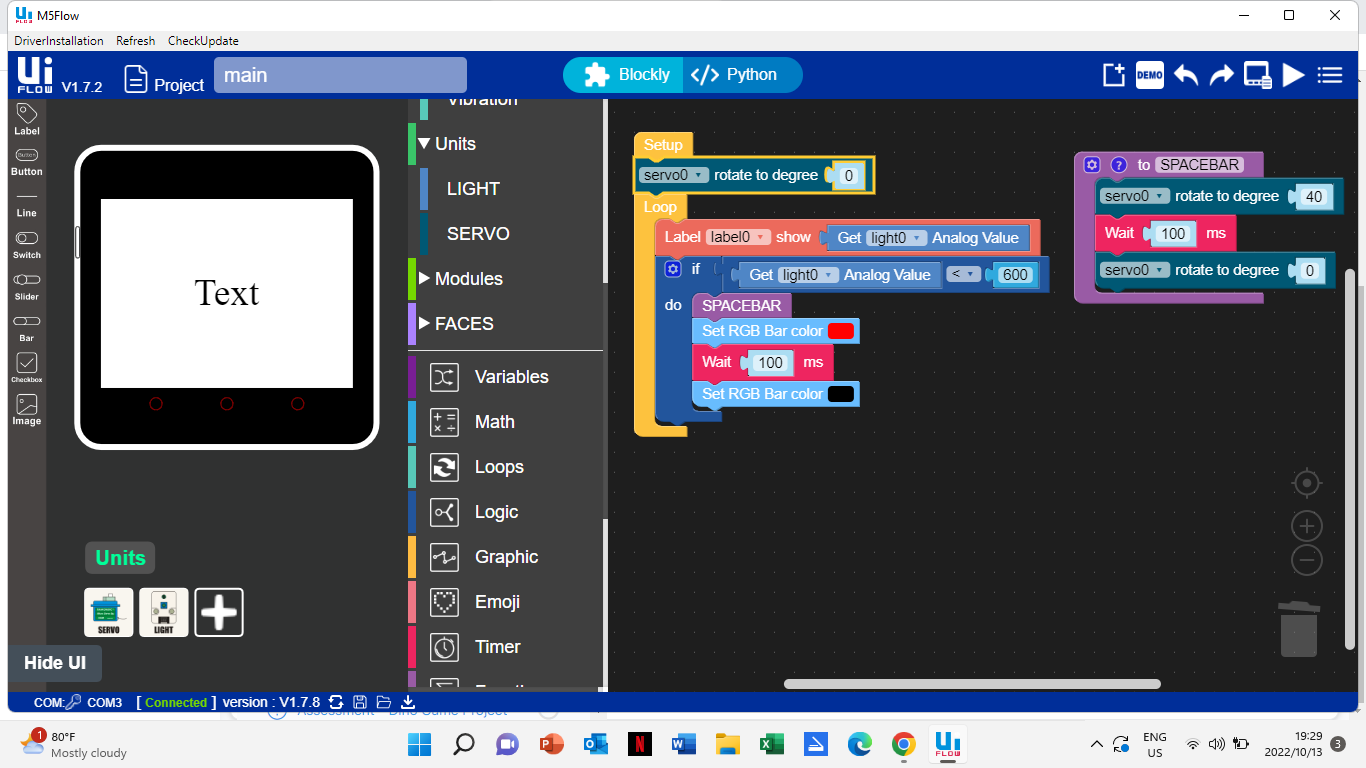The width and height of the screenshot is (1366, 768).
Task: Add a new unit with the plus tile
Action: click(219, 612)
